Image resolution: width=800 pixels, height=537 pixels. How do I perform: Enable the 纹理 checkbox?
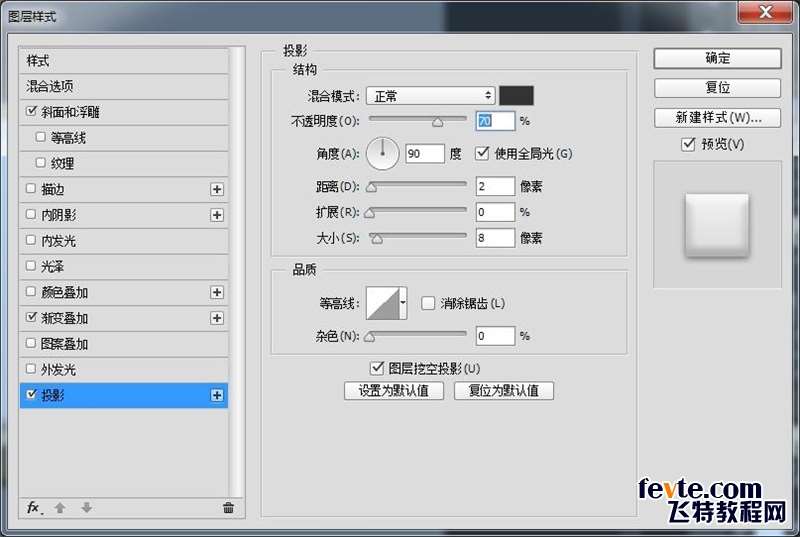click(x=41, y=162)
